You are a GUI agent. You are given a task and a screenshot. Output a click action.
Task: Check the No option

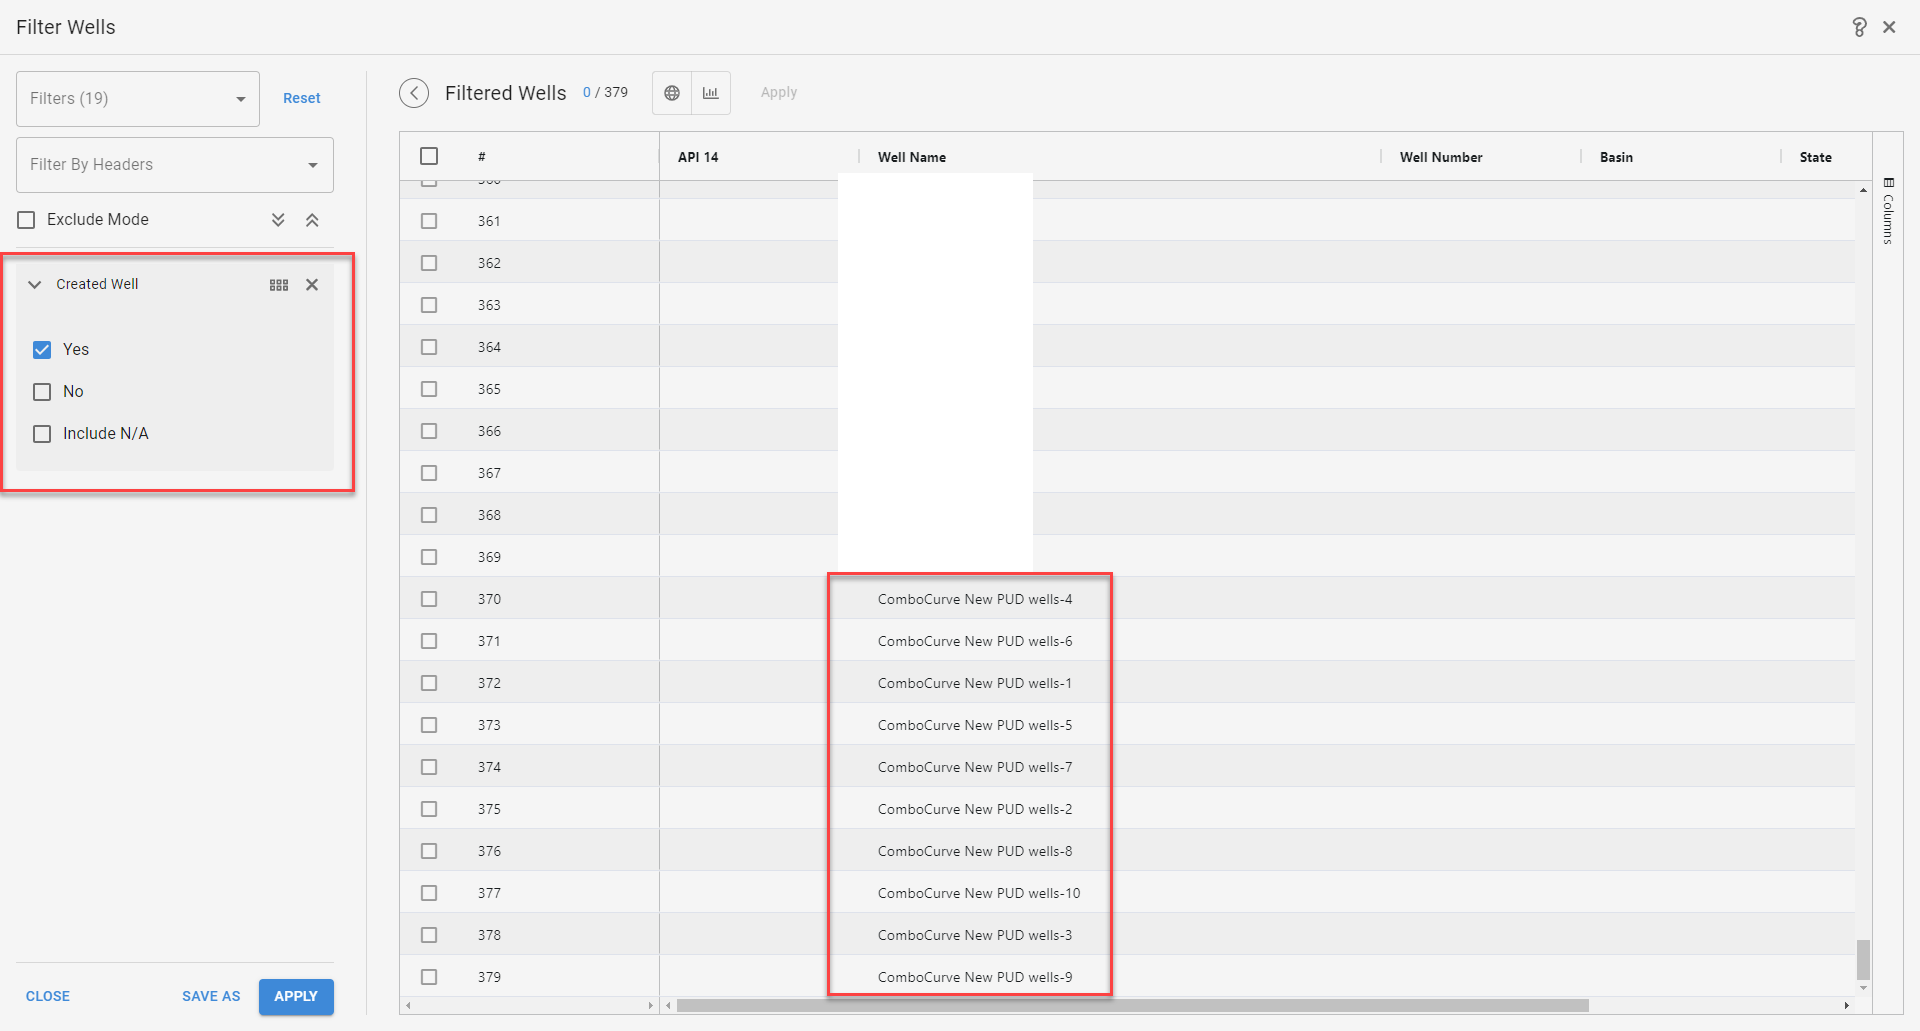[42, 392]
